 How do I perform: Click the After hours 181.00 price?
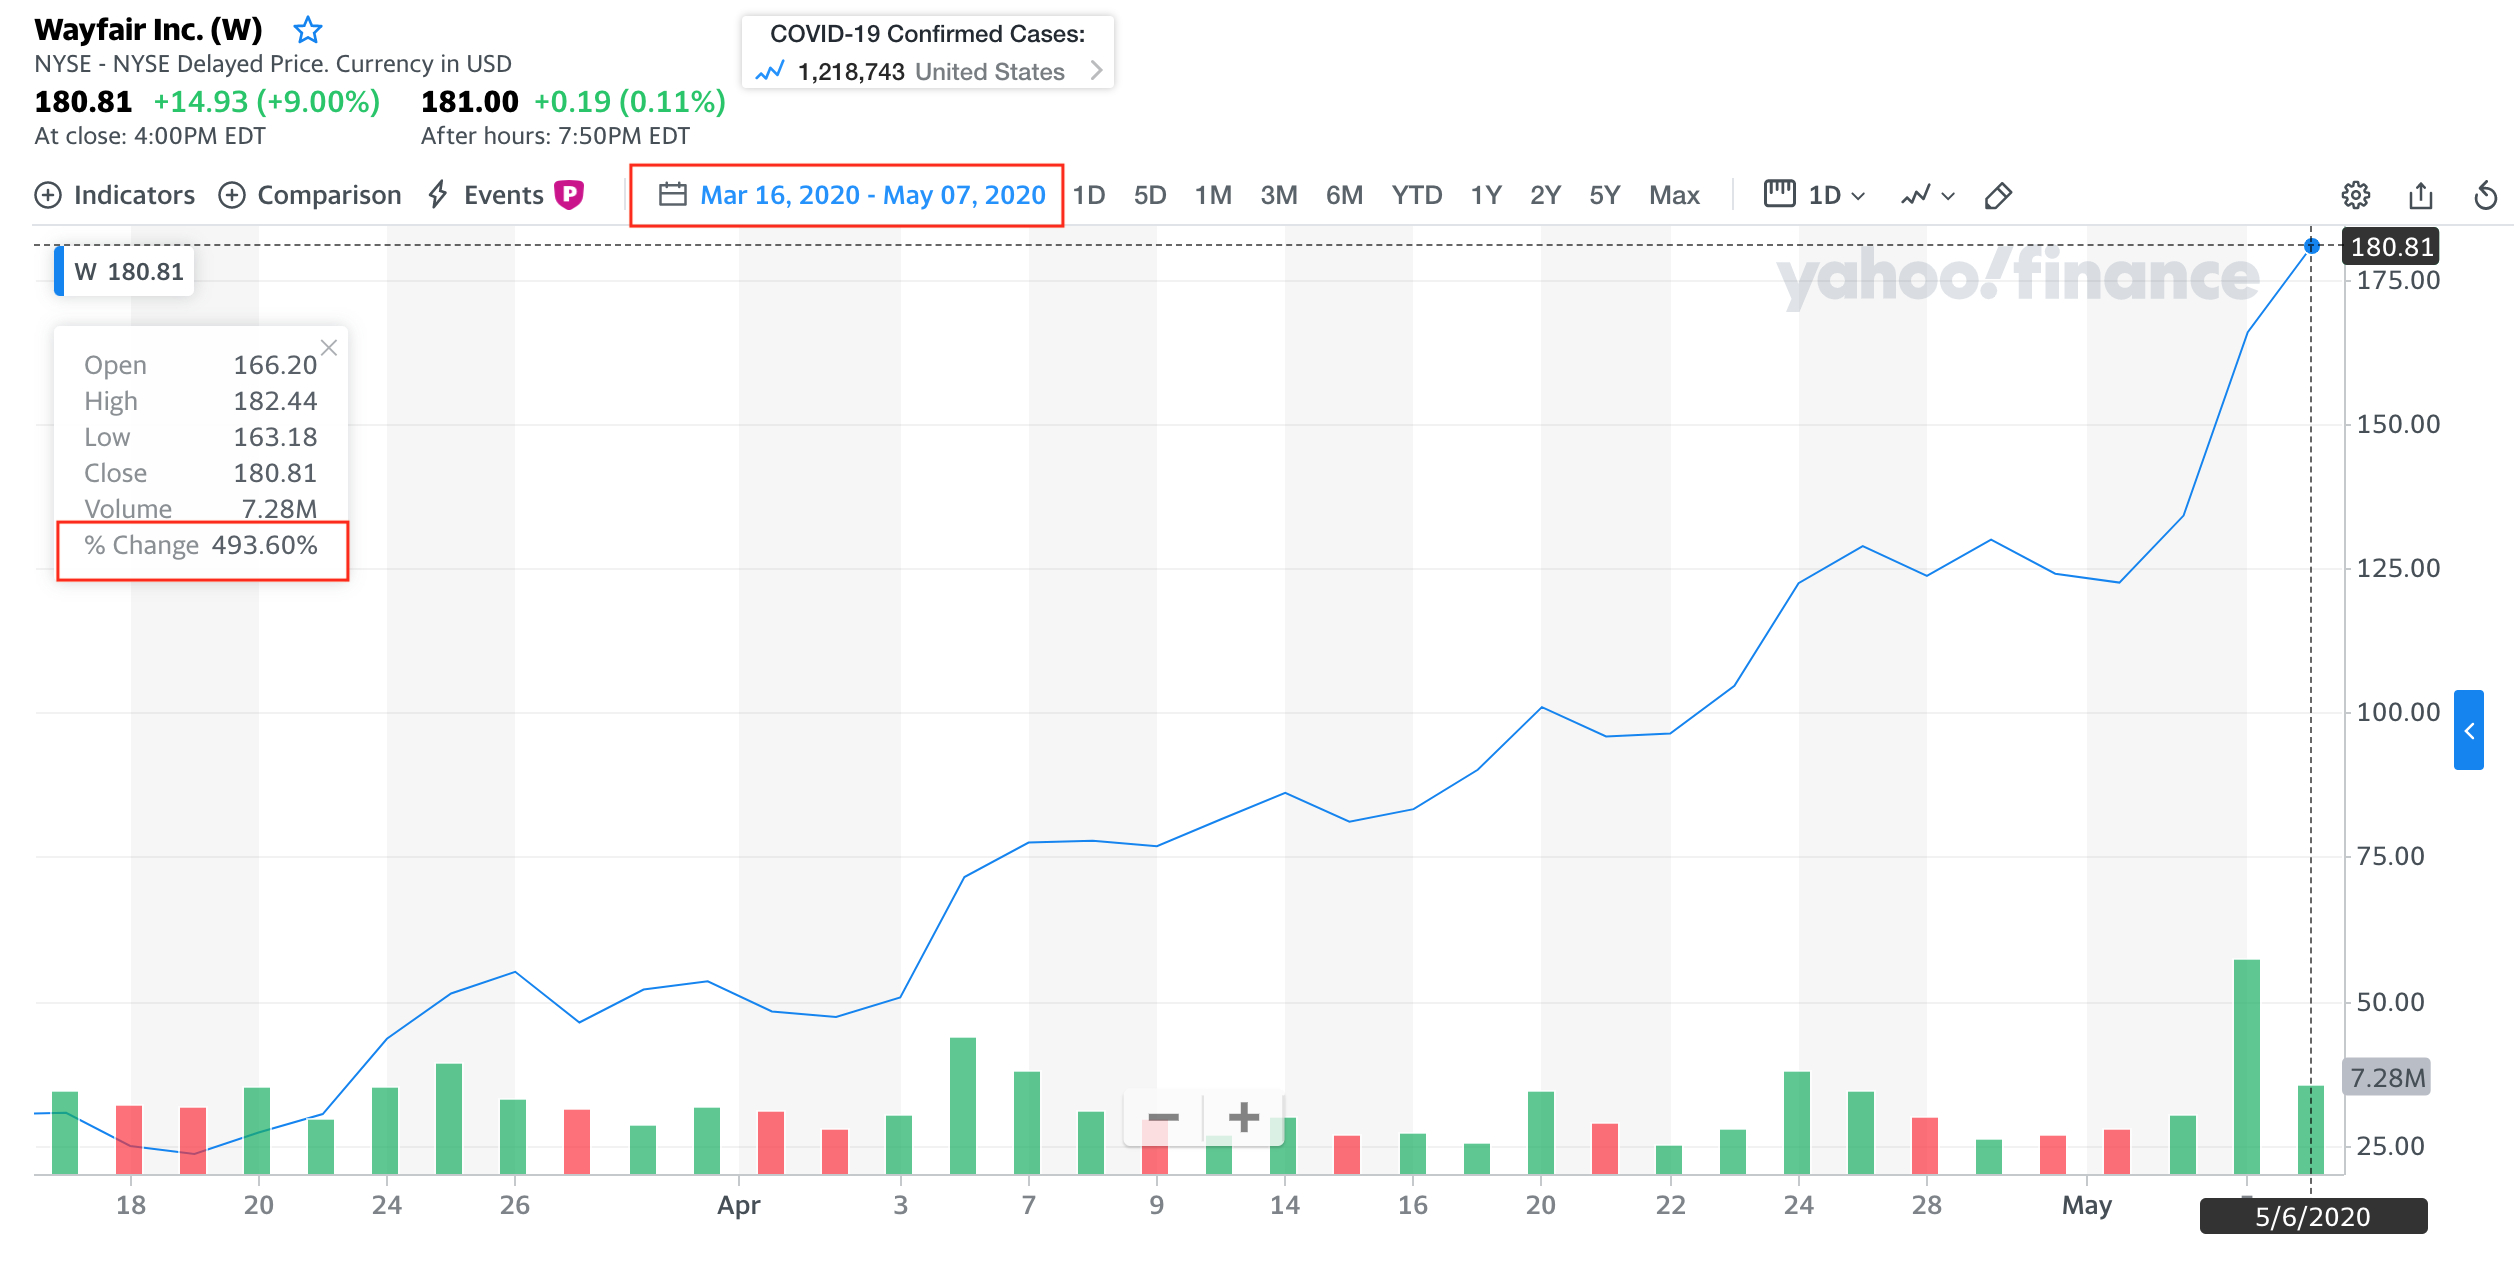[470, 102]
